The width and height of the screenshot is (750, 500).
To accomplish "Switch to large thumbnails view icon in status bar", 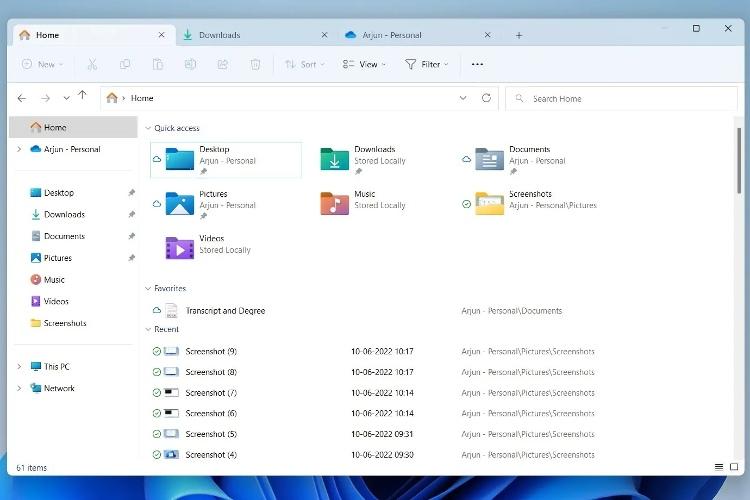I will coord(734,467).
